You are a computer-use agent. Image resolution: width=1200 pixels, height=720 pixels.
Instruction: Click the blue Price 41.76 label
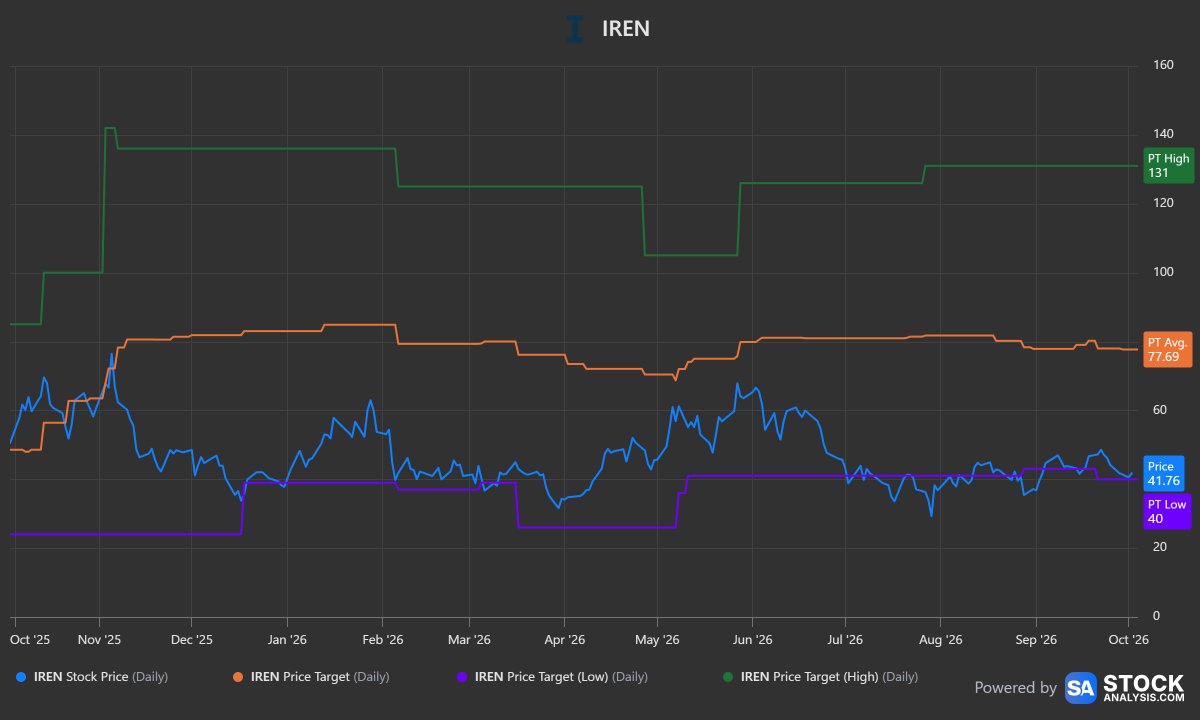[1163, 474]
